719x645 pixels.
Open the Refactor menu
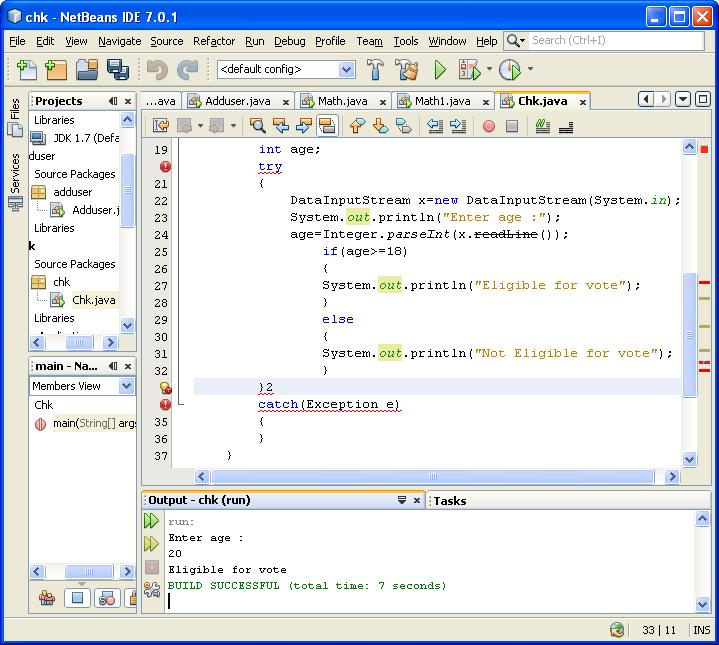click(x=214, y=41)
